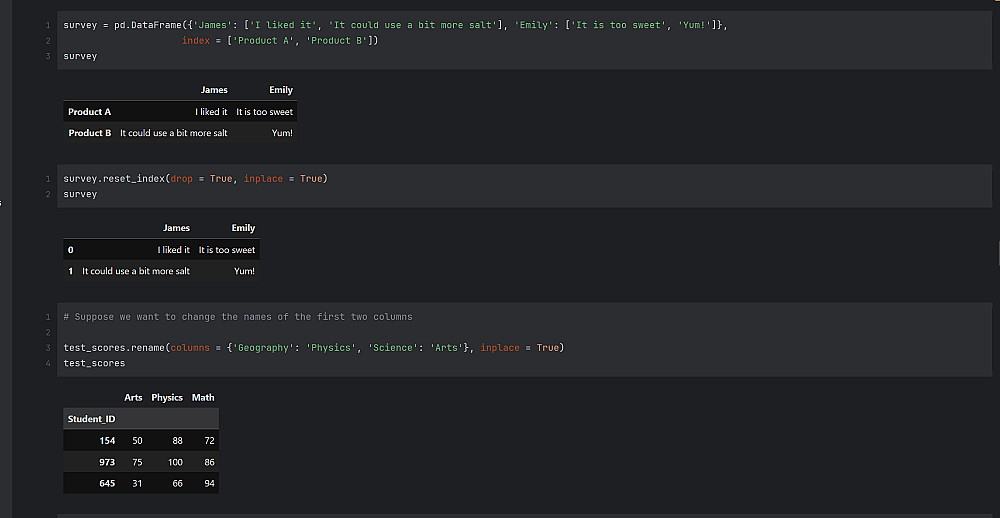
Task: Click 'I liked it' in the Product A row
Action: (211, 112)
